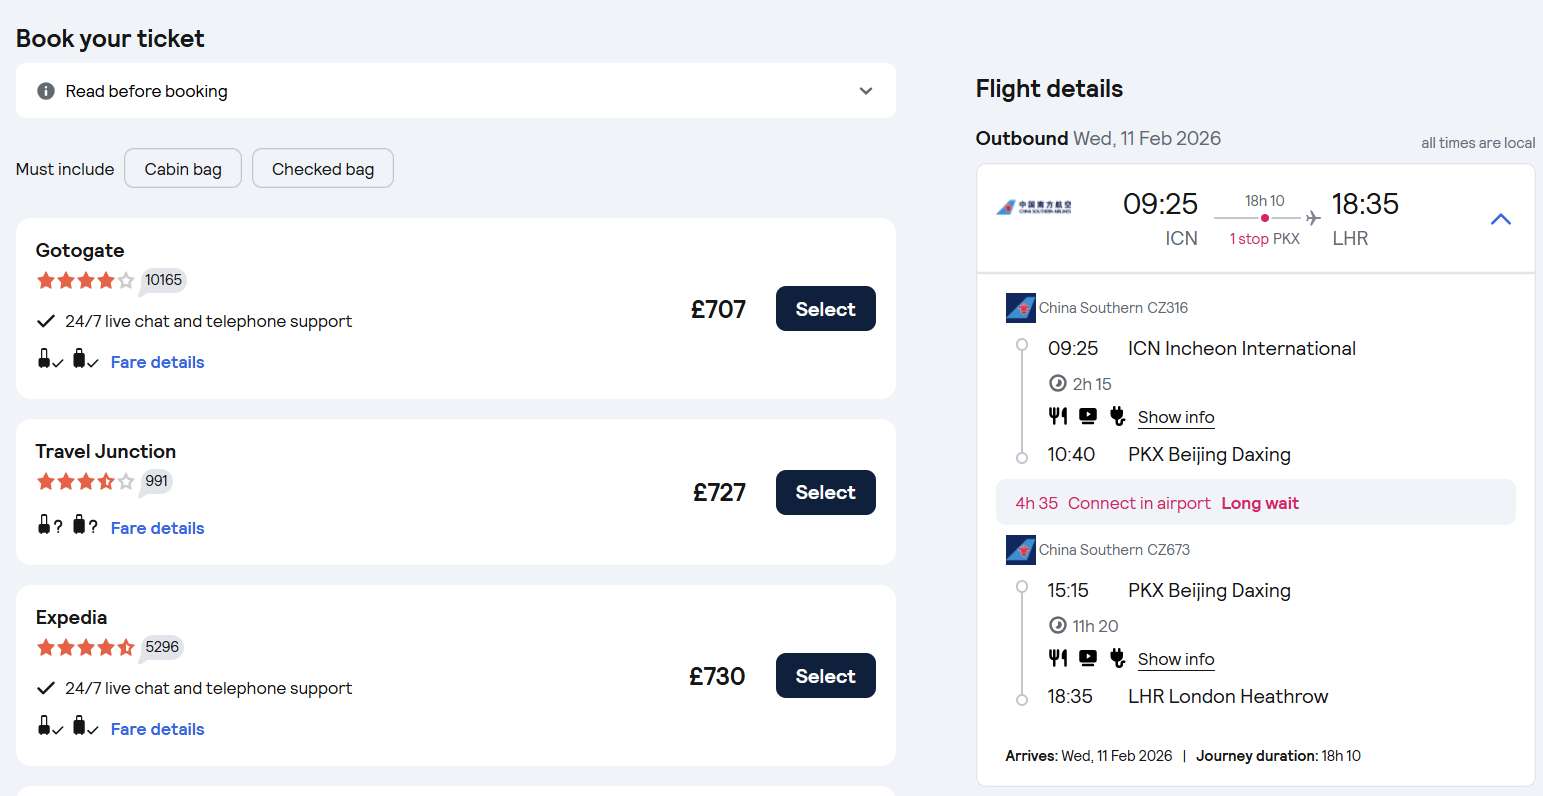Open Fare details for Travel Junction
The image size is (1543, 796).
tap(157, 528)
